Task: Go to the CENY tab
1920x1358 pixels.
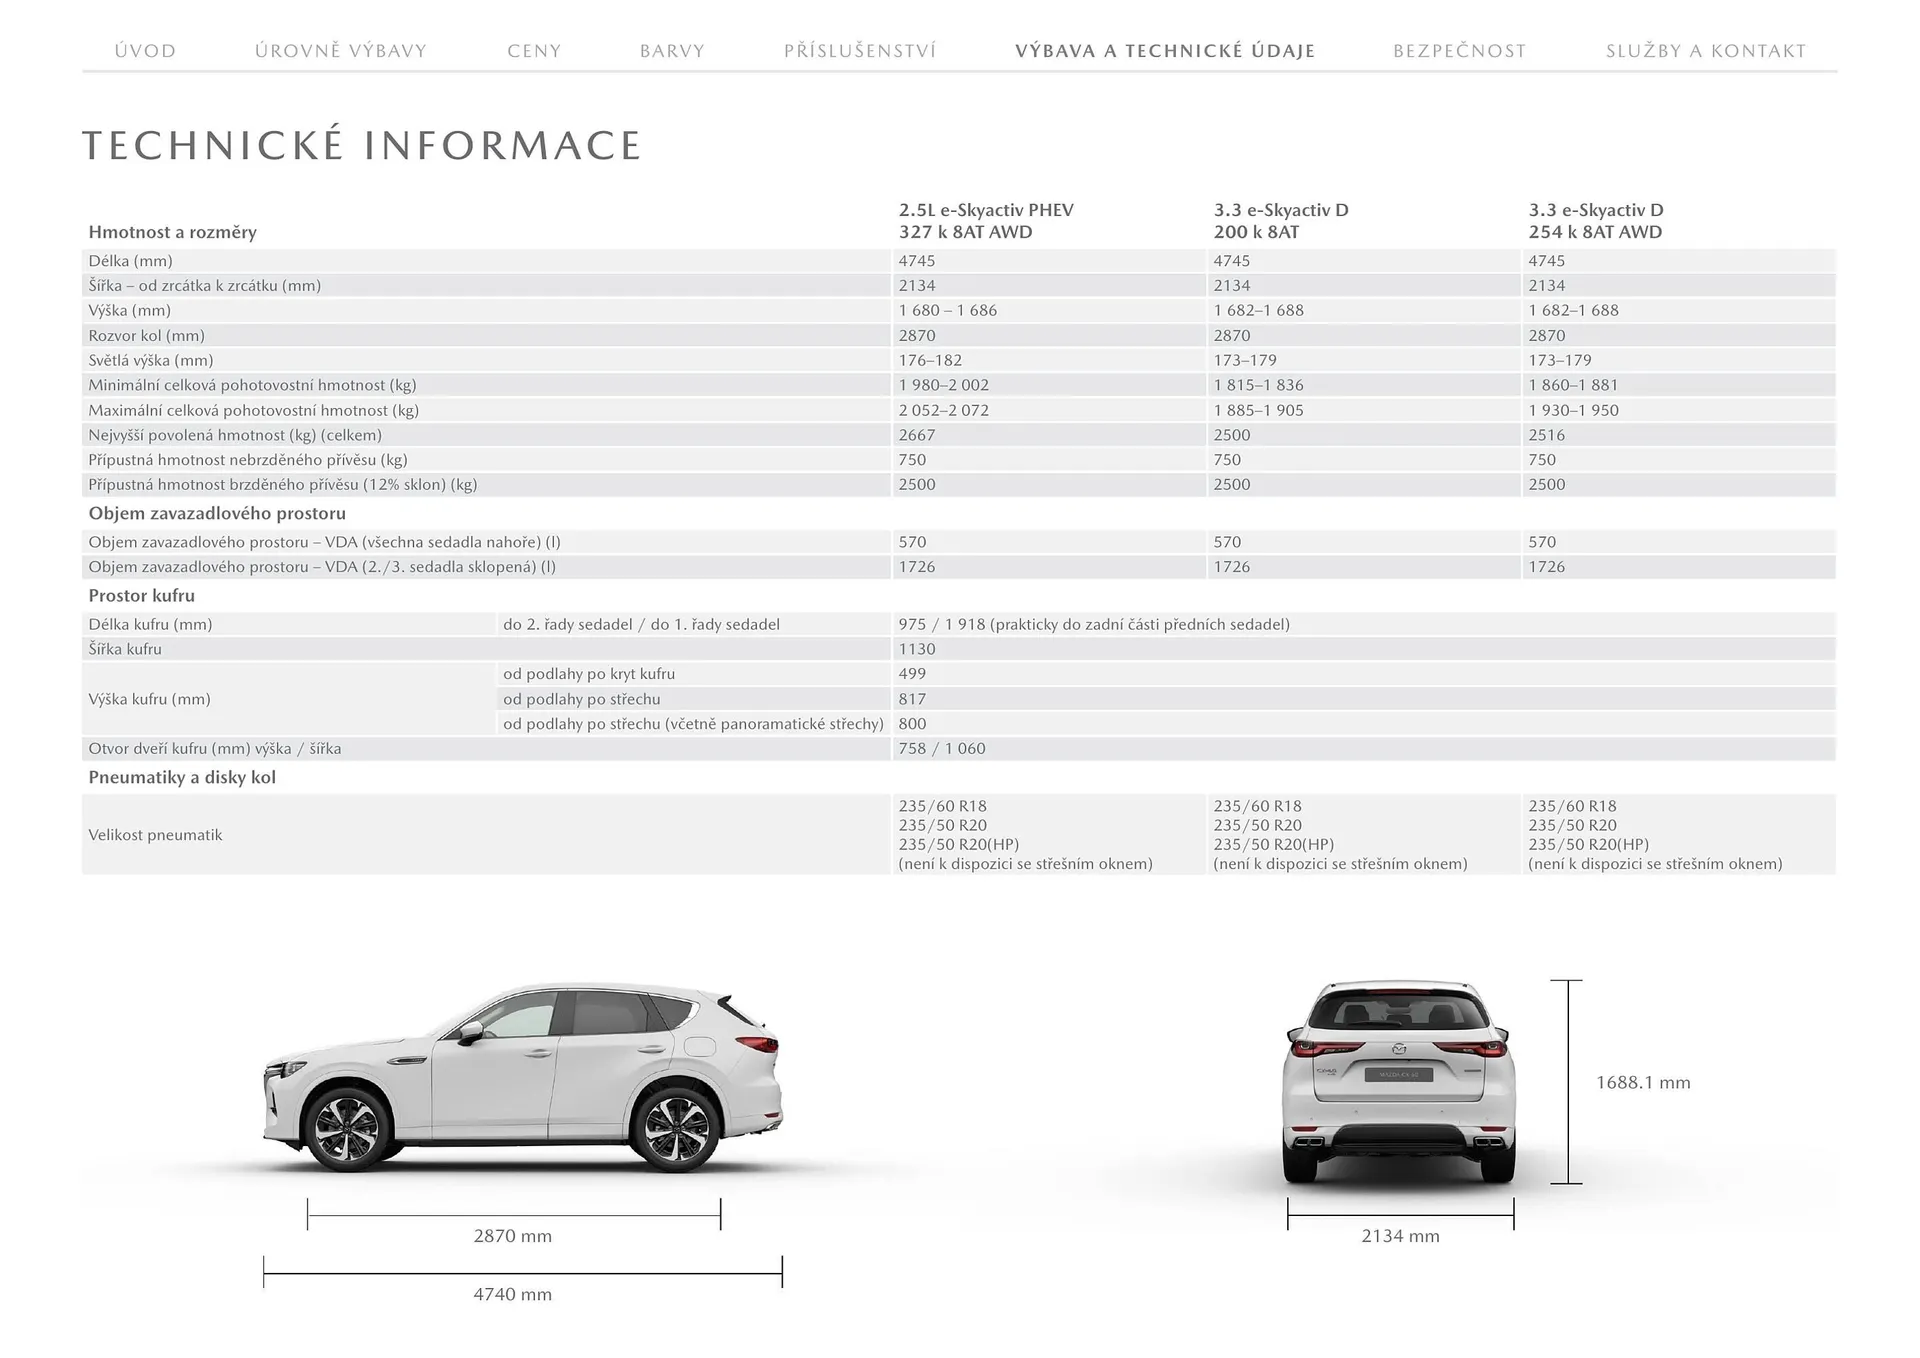Action: [x=534, y=51]
